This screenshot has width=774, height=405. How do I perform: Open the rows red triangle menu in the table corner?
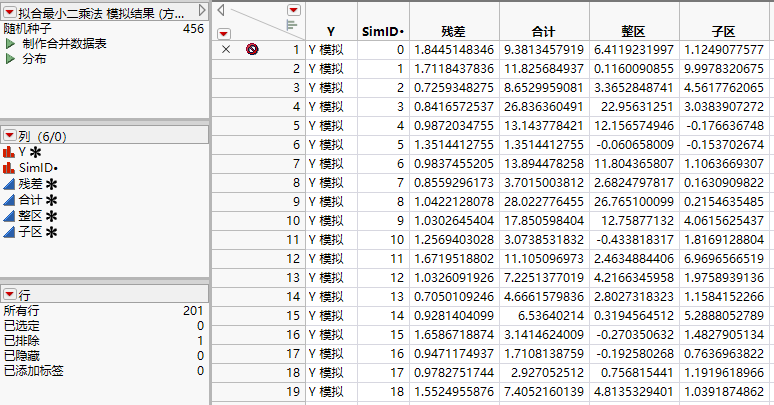[x=224, y=34]
